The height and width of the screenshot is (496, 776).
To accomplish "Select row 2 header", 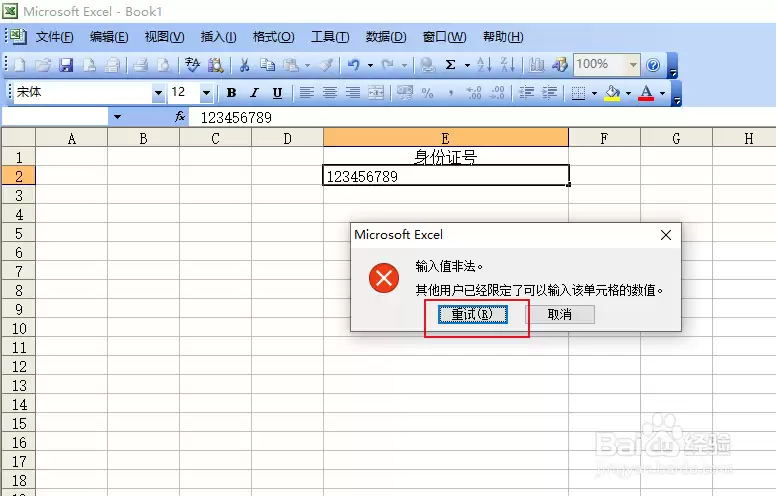I will point(18,176).
